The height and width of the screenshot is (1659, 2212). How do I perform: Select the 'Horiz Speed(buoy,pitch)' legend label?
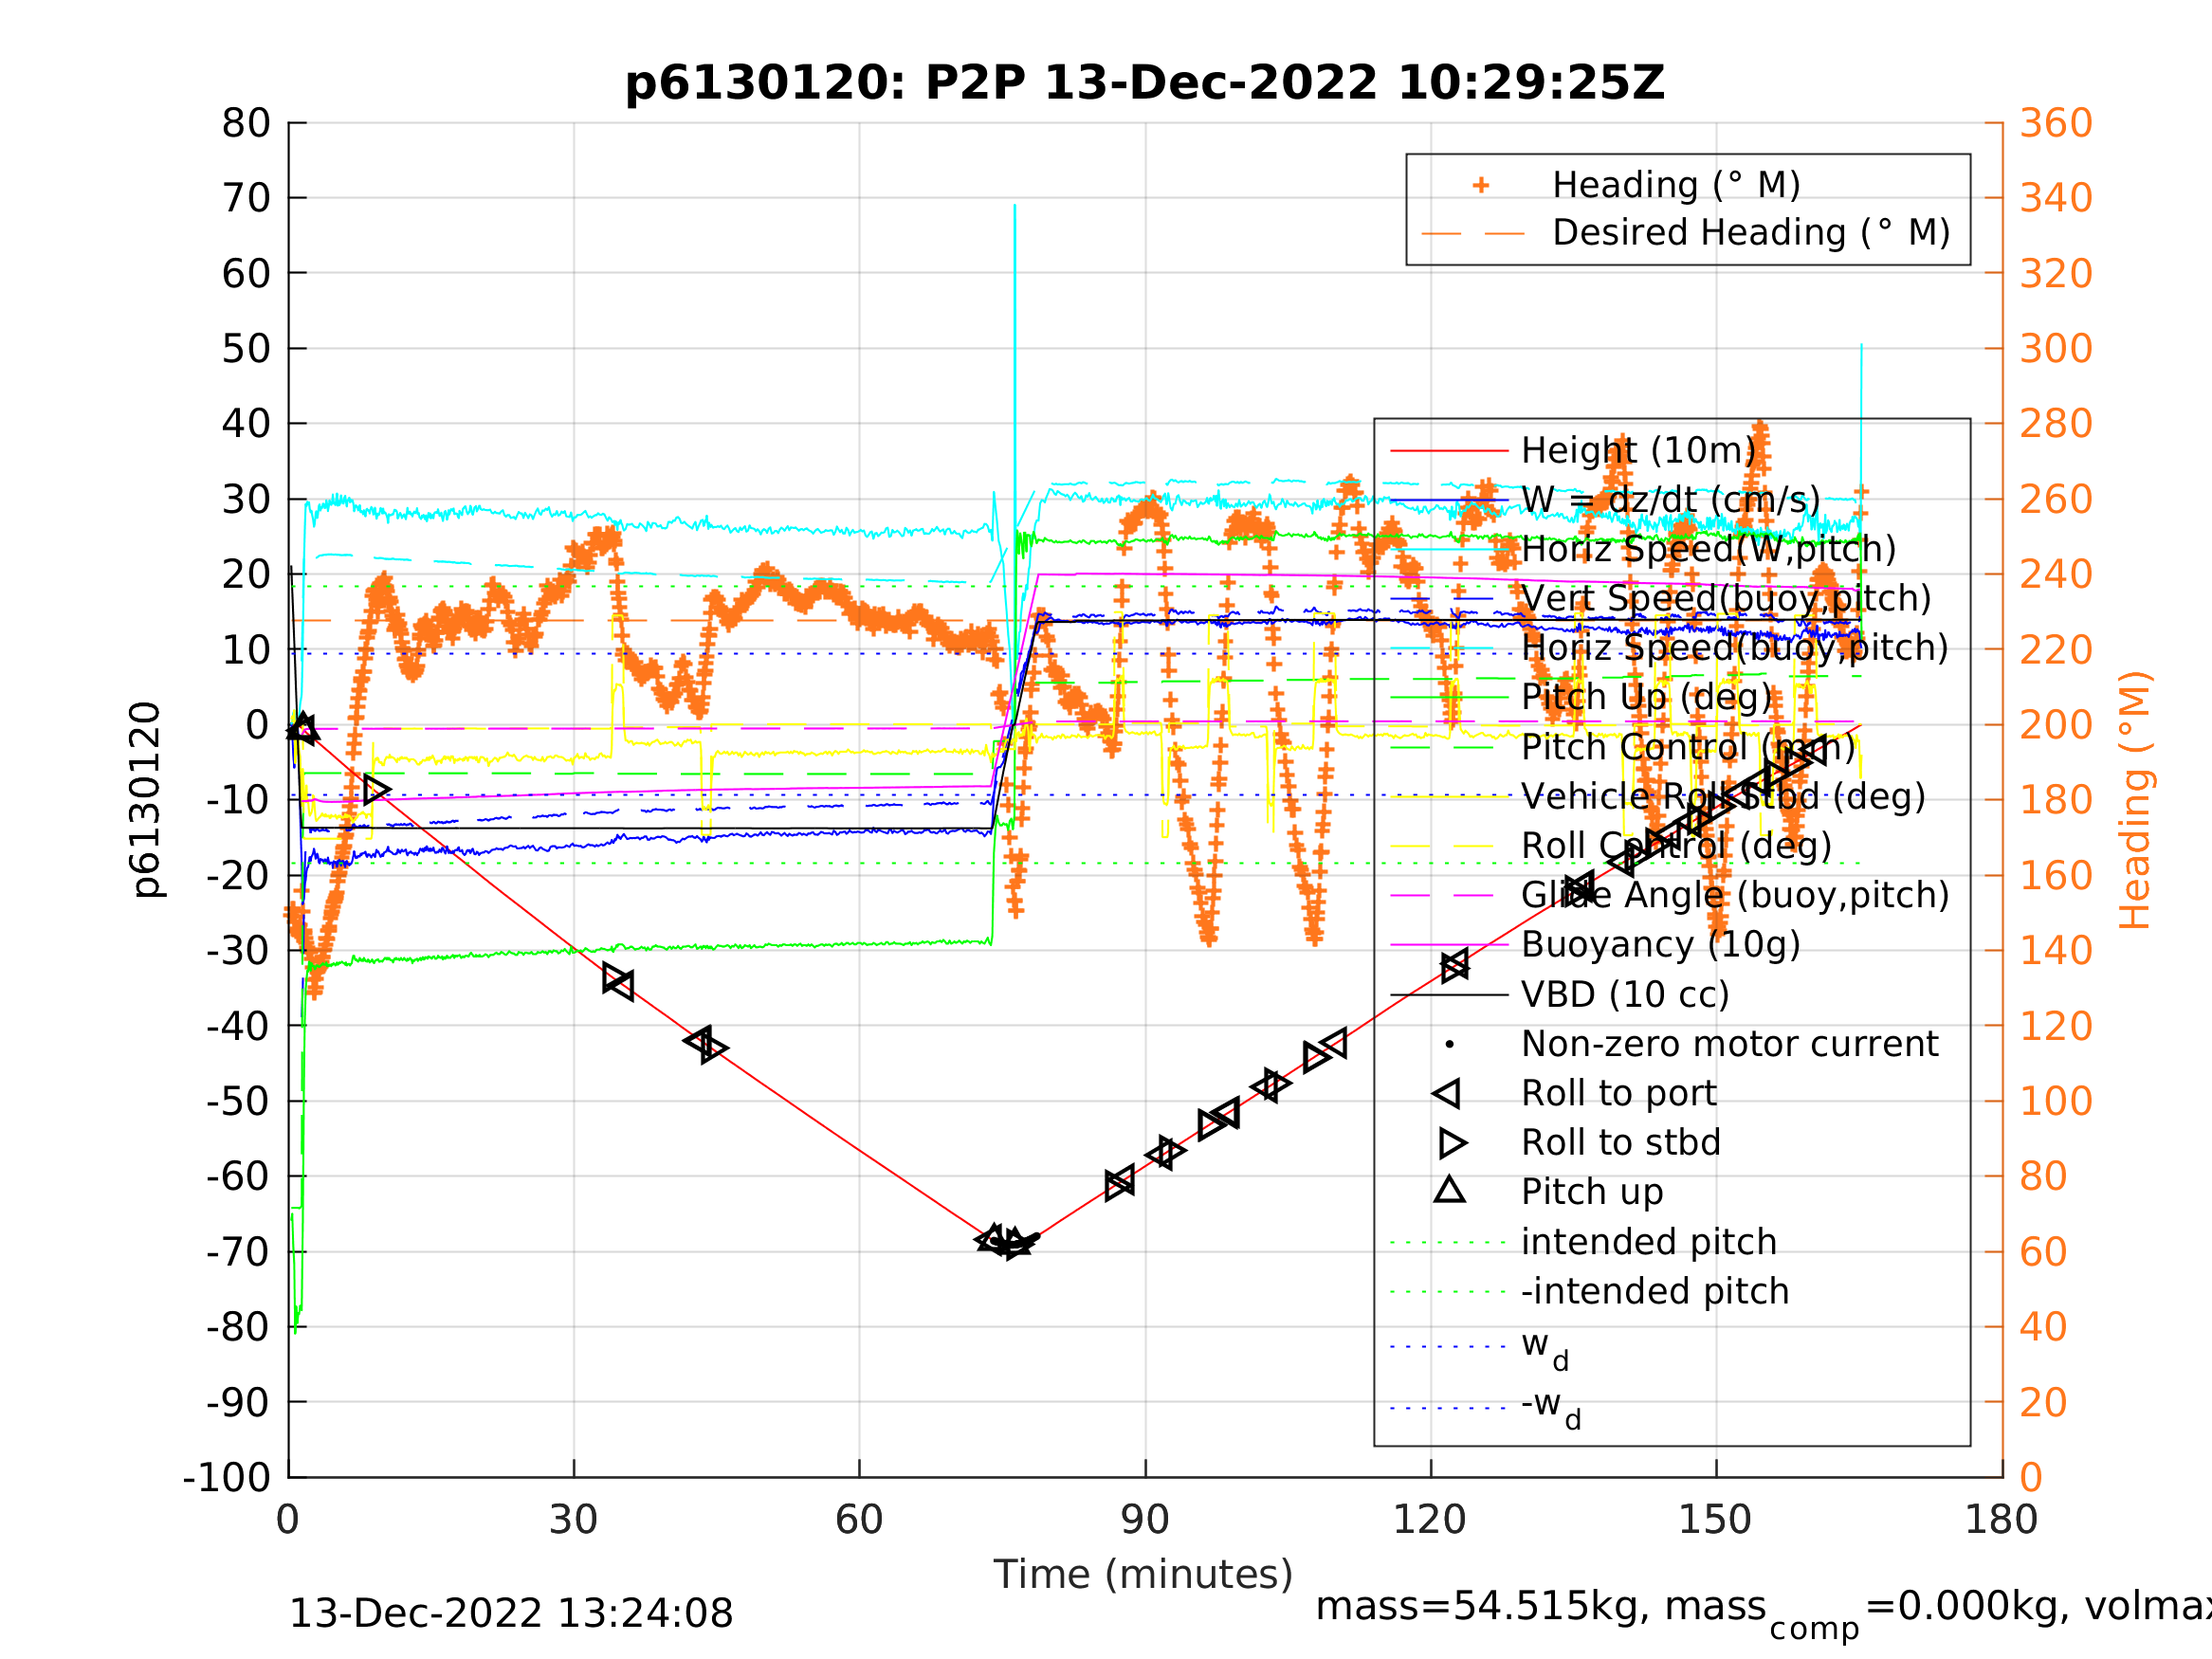click(1735, 648)
